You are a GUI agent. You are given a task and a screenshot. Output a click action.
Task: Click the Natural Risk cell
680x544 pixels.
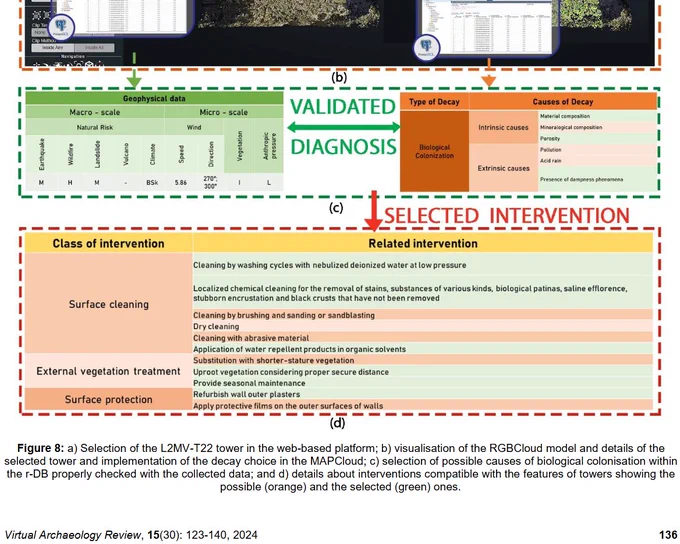(95, 127)
